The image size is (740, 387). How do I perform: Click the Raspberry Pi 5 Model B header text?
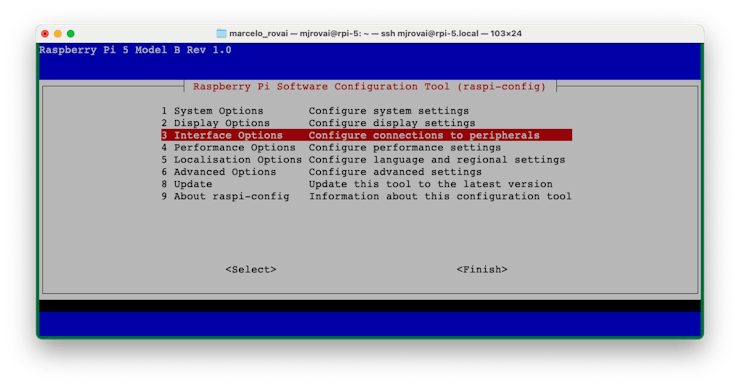[135, 50]
